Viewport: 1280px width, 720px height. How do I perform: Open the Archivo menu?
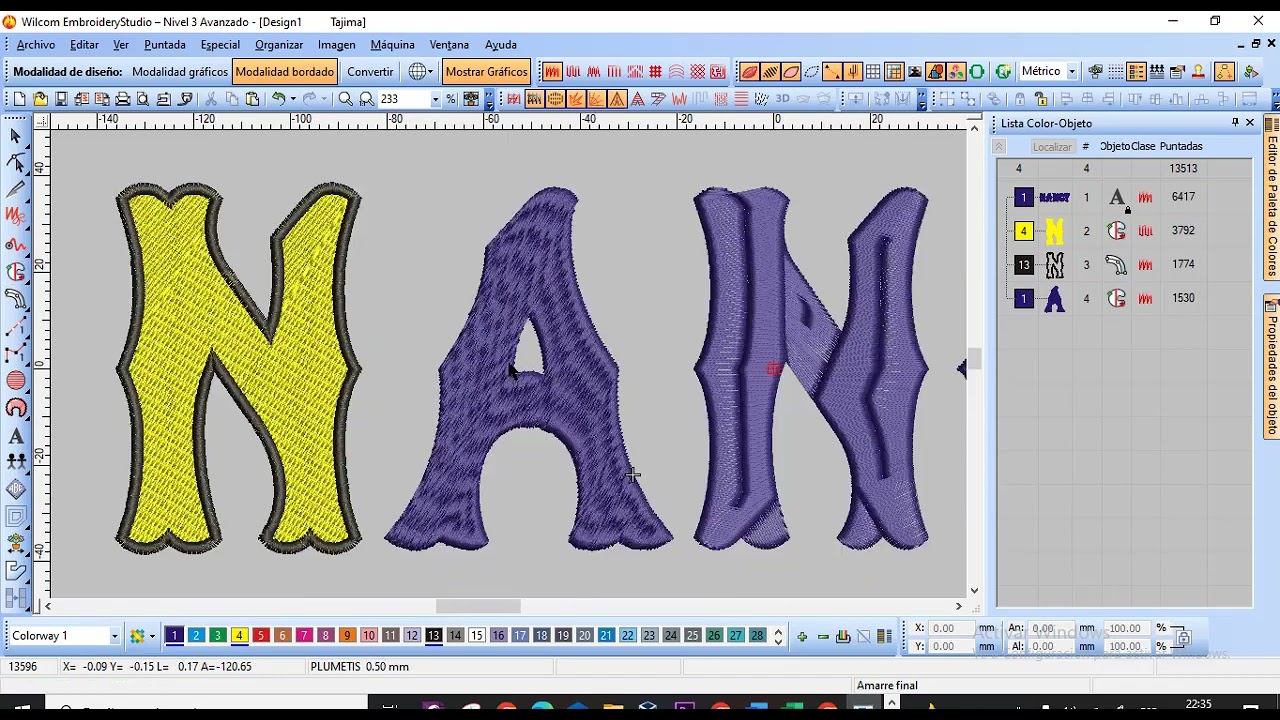point(36,45)
